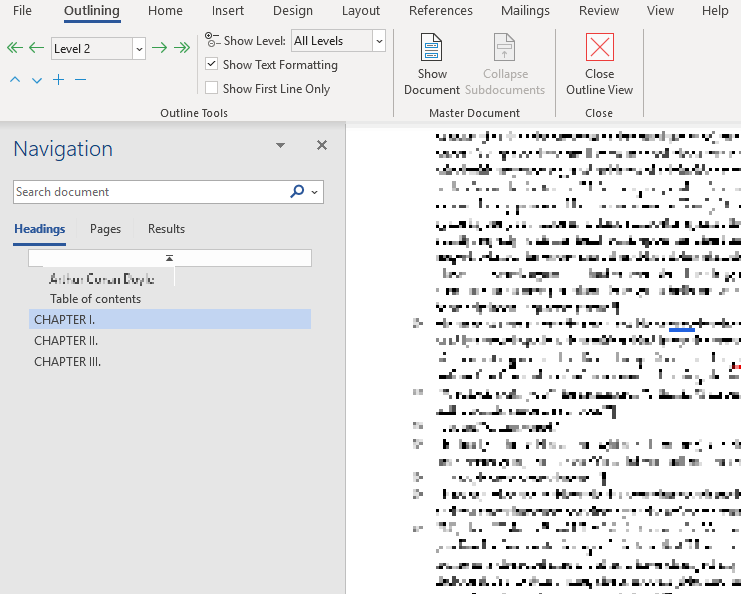Expand the selected outline item with plus
Viewport: 741px width, 594px height.
point(59,80)
